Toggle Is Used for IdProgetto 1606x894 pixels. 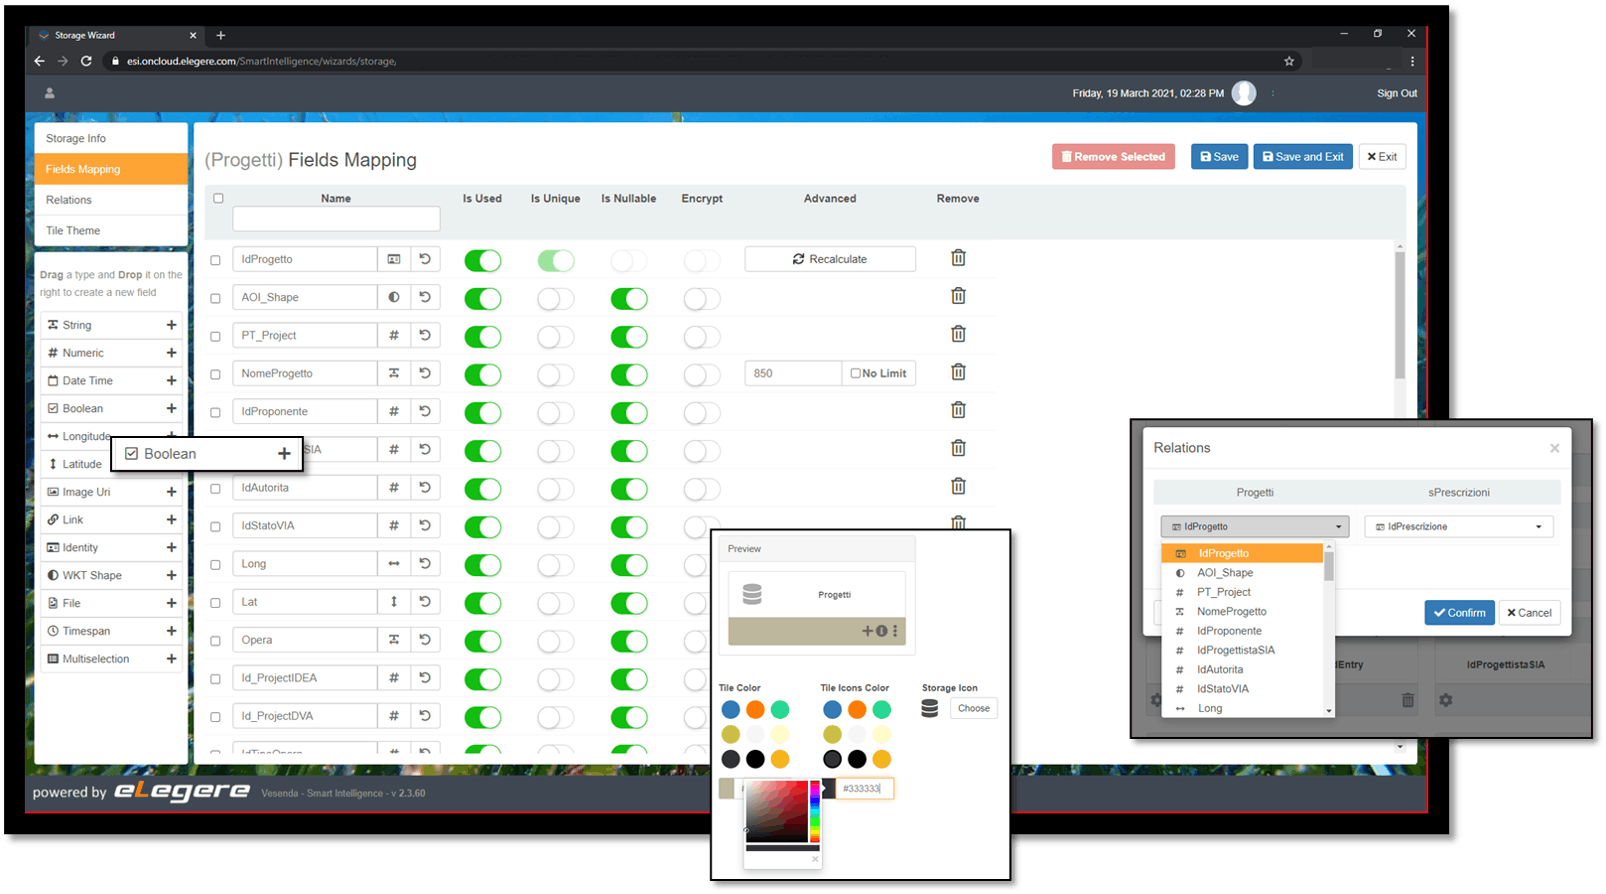point(482,260)
